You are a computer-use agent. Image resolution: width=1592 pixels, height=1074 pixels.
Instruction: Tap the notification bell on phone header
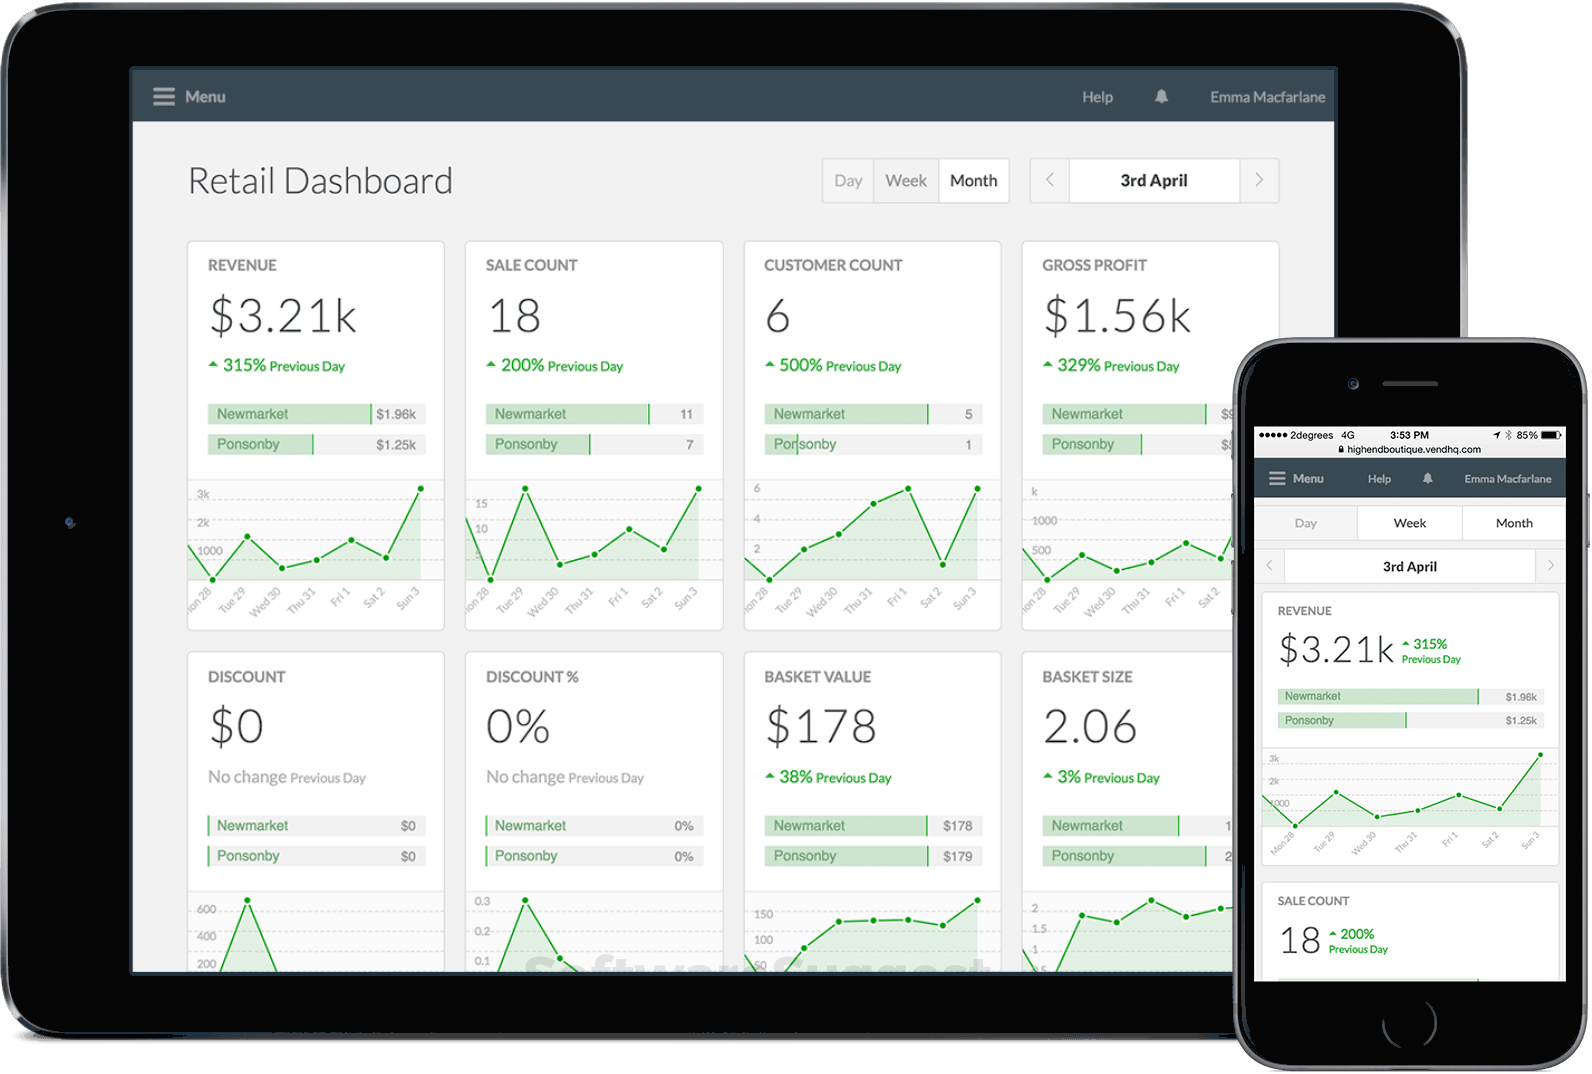[x=1428, y=479]
